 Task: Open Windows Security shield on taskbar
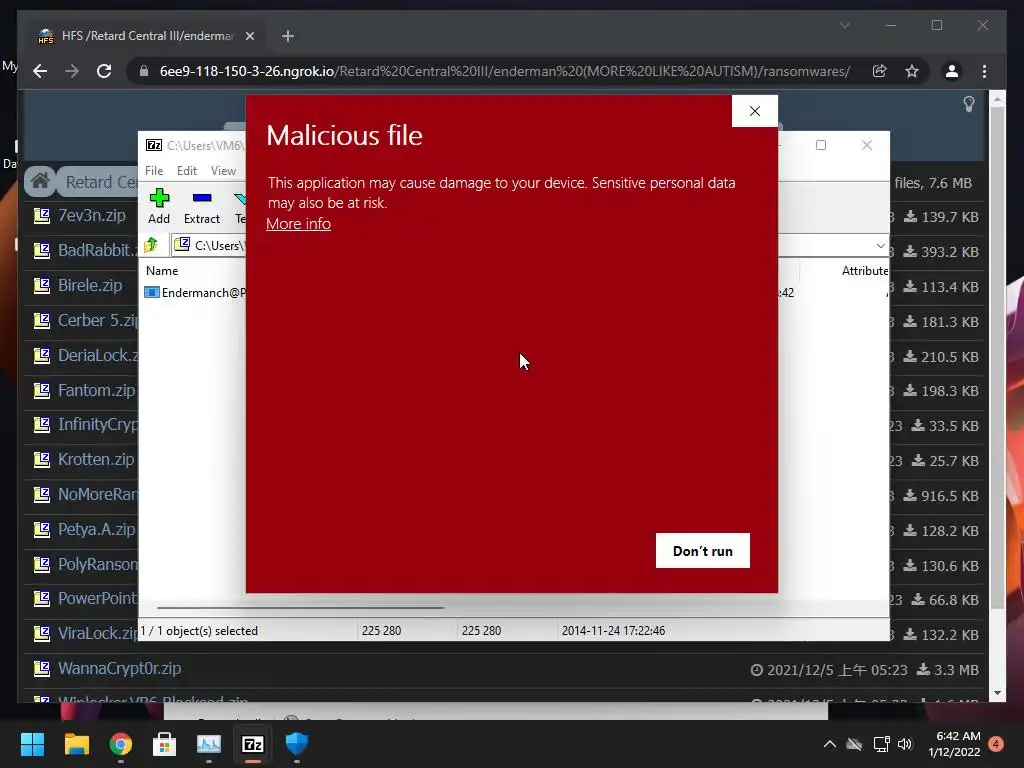point(296,744)
